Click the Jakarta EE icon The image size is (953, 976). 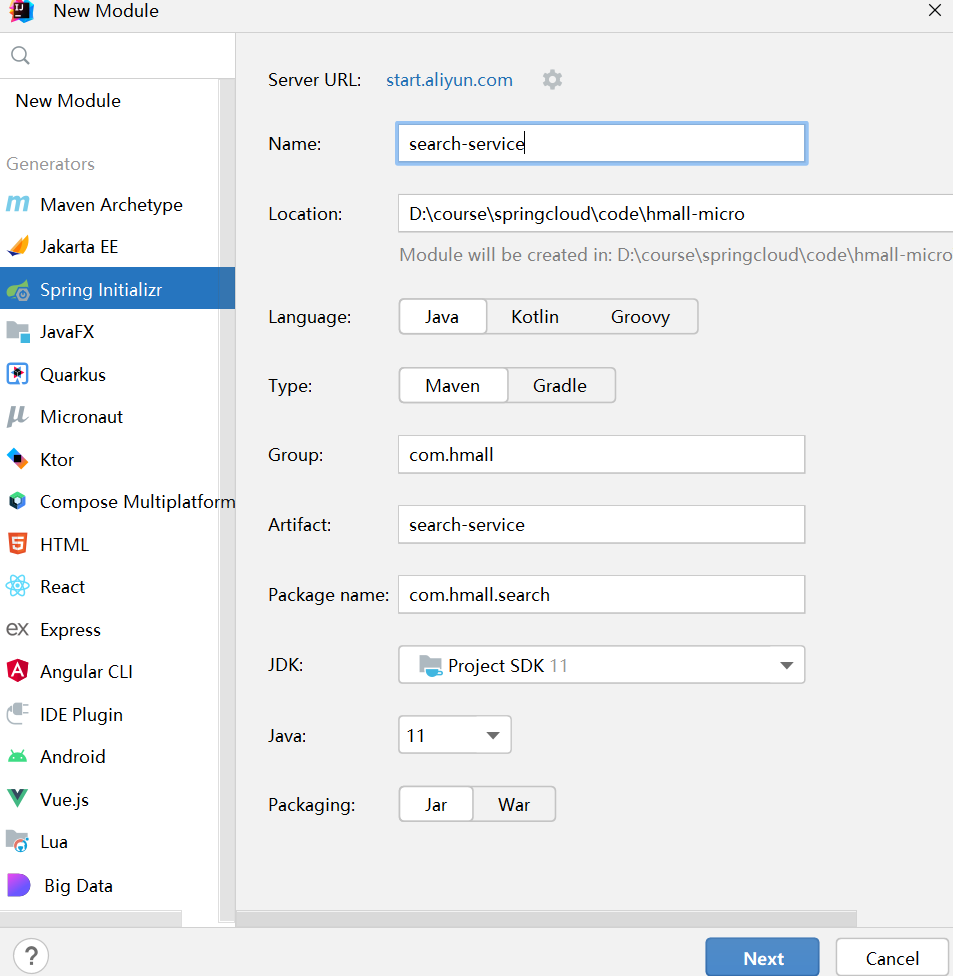pos(18,246)
